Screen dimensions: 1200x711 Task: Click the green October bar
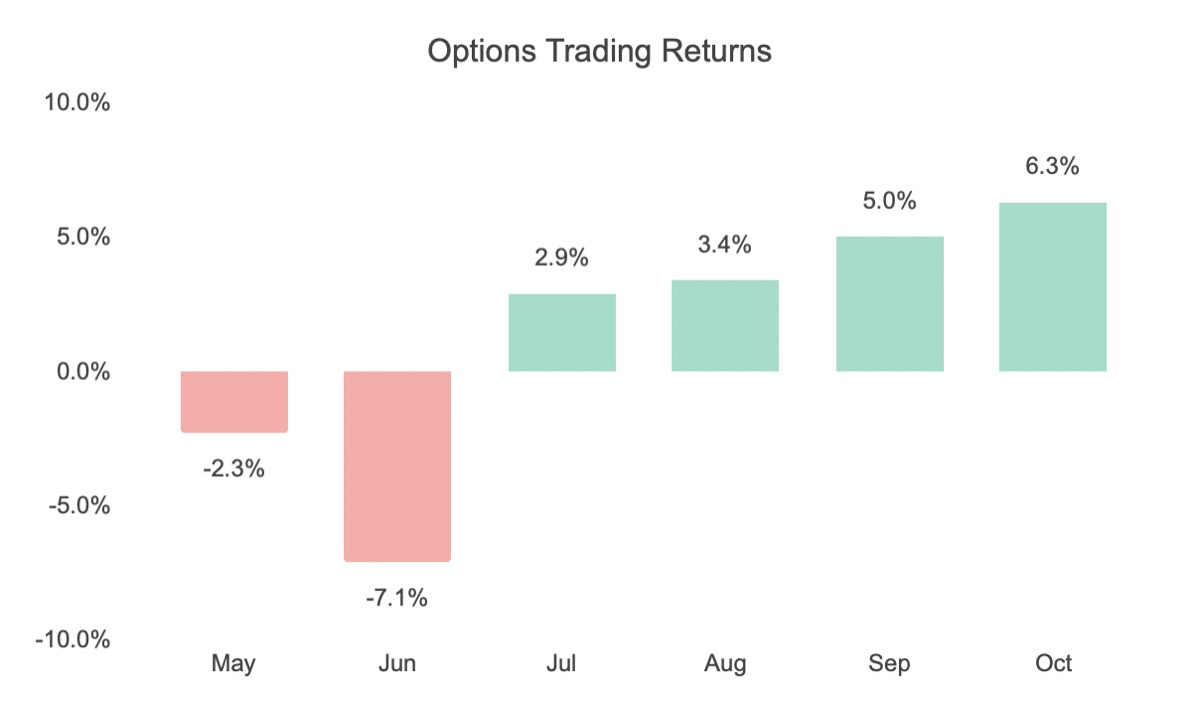(1052, 287)
